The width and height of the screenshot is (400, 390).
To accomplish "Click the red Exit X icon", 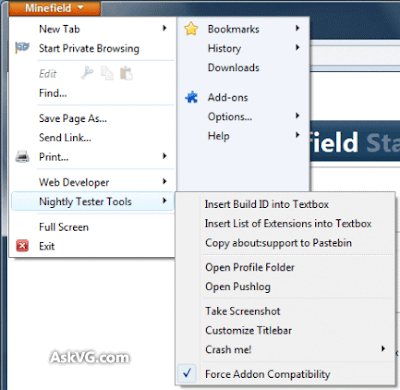I will point(22,246).
